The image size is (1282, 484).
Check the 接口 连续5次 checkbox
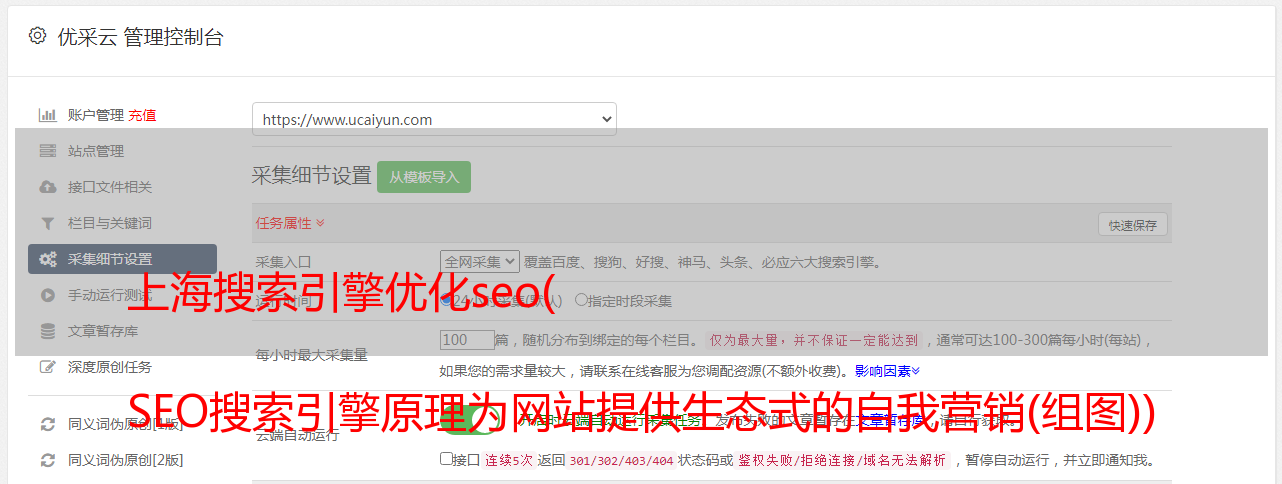pyautogui.click(x=446, y=460)
